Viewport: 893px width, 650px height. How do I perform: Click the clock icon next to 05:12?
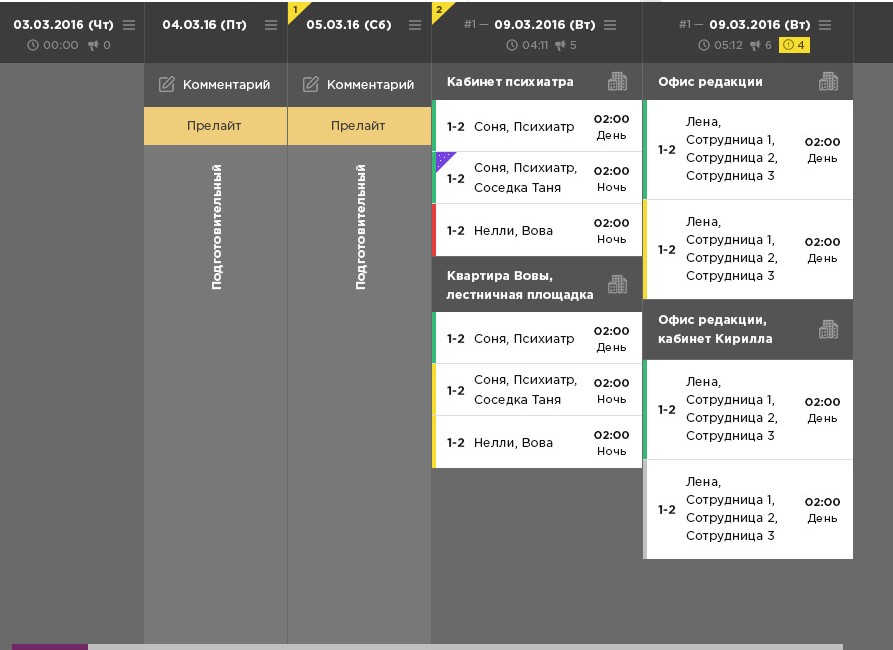click(704, 45)
